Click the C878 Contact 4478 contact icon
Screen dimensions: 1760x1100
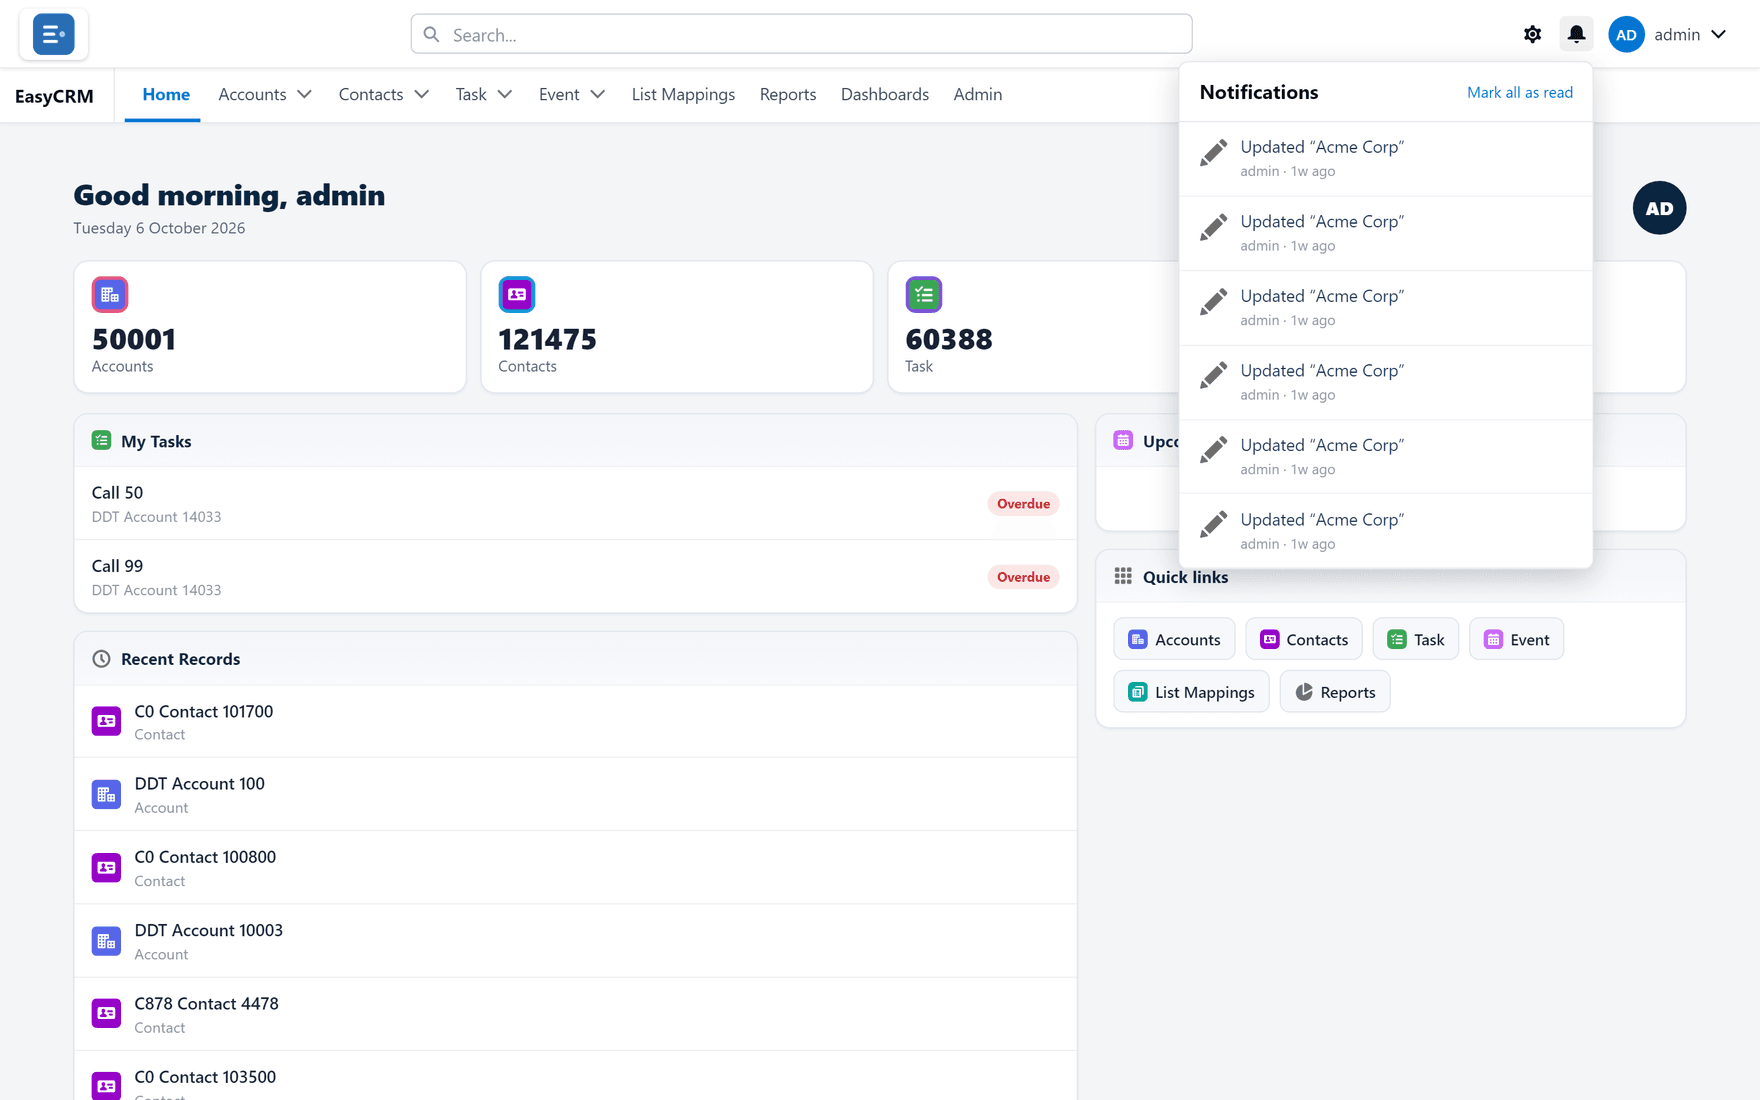[x=106, y=1014]
